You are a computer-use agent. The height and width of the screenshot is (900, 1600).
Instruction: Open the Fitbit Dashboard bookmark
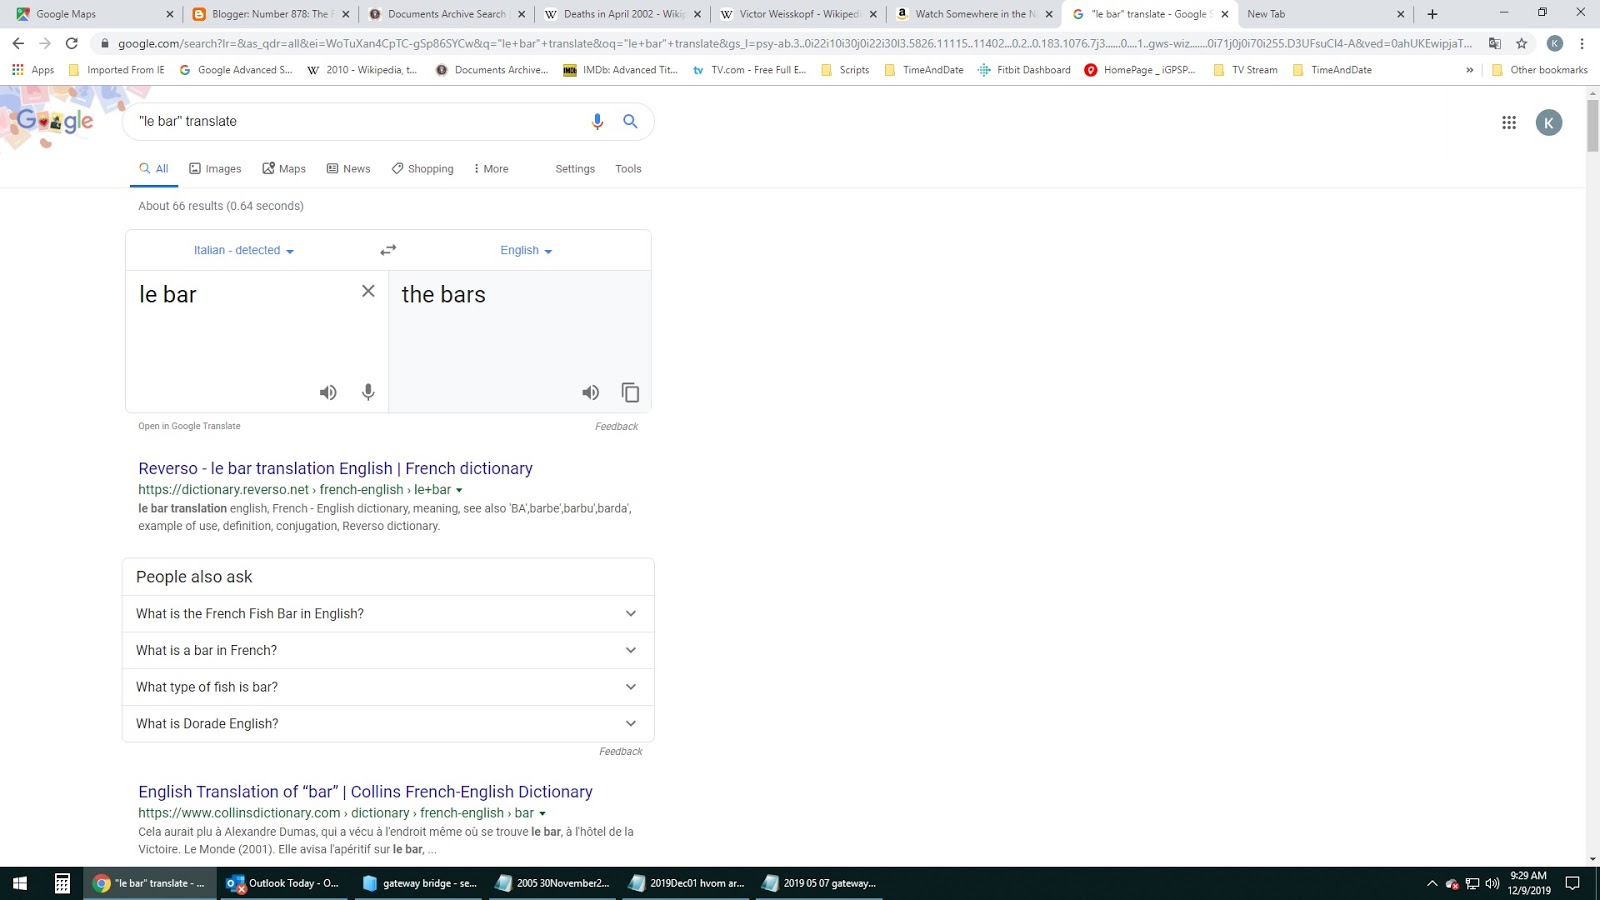tap(1024, 70)
